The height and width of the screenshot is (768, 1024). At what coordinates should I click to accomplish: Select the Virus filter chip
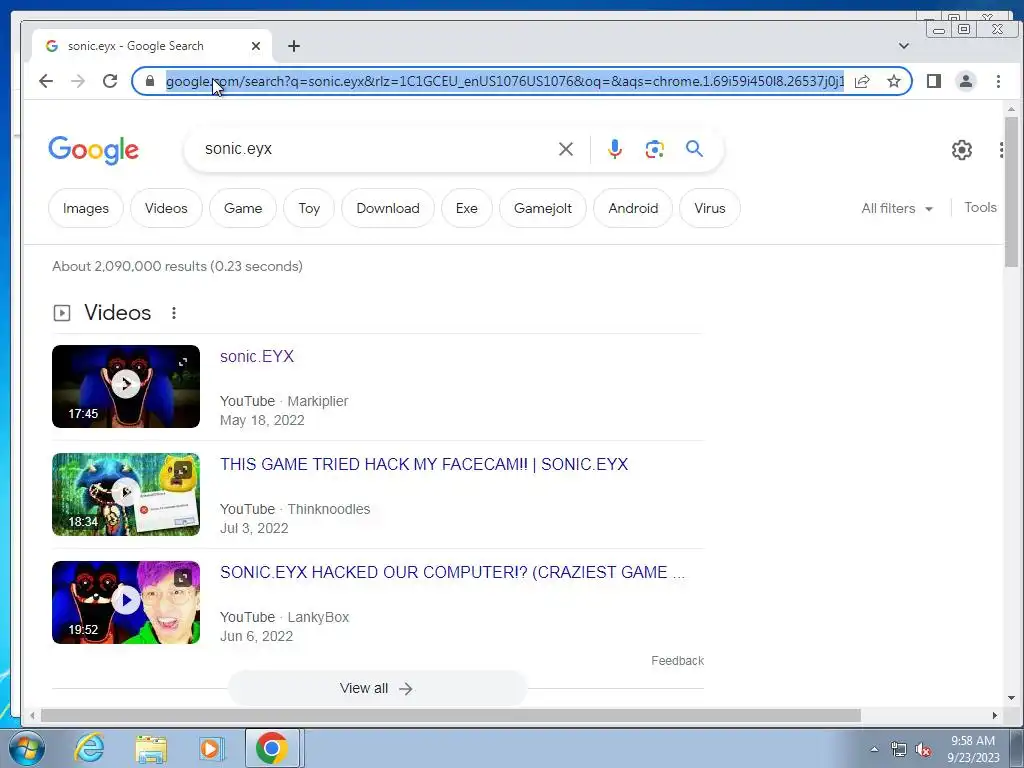pos(710,208)
